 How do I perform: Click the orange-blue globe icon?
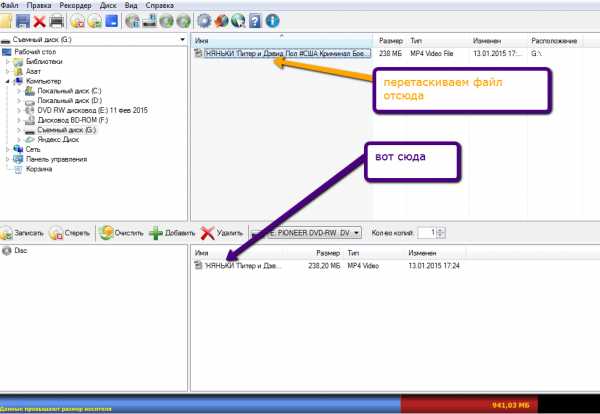tap(221, 21)
